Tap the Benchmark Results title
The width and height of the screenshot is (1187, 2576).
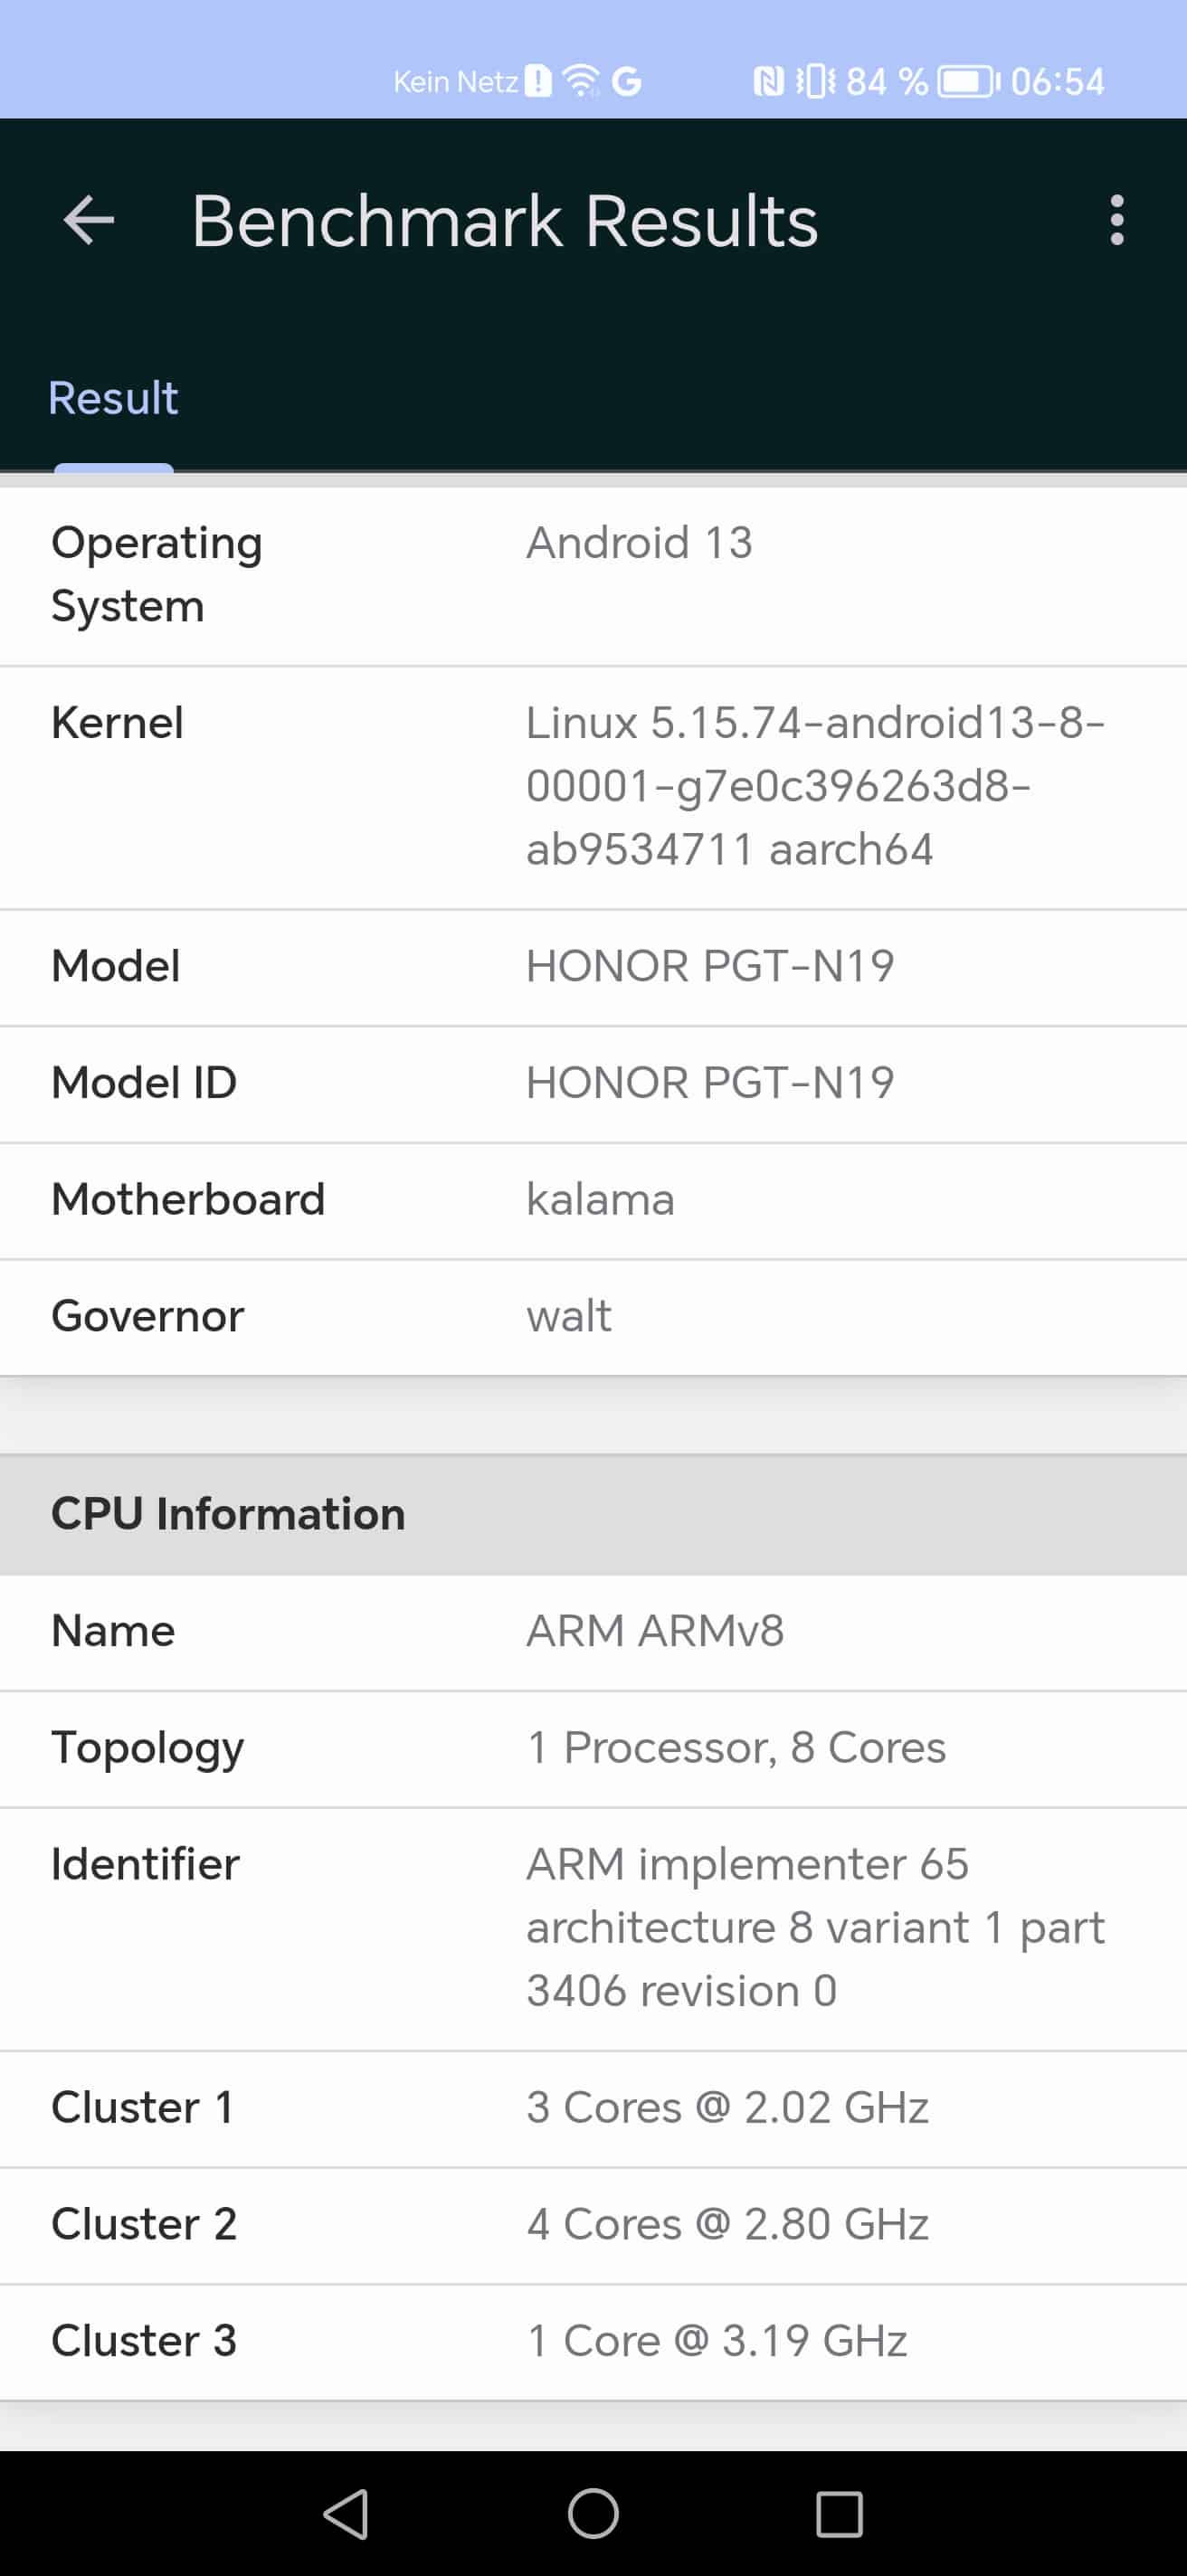pyautogui.click(x=504, y=220)
